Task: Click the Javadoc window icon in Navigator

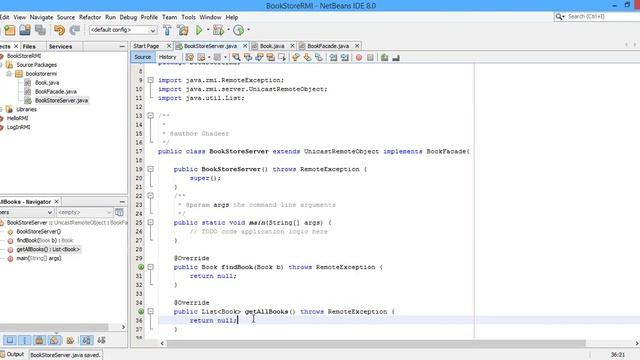Action: coord(119,212)
